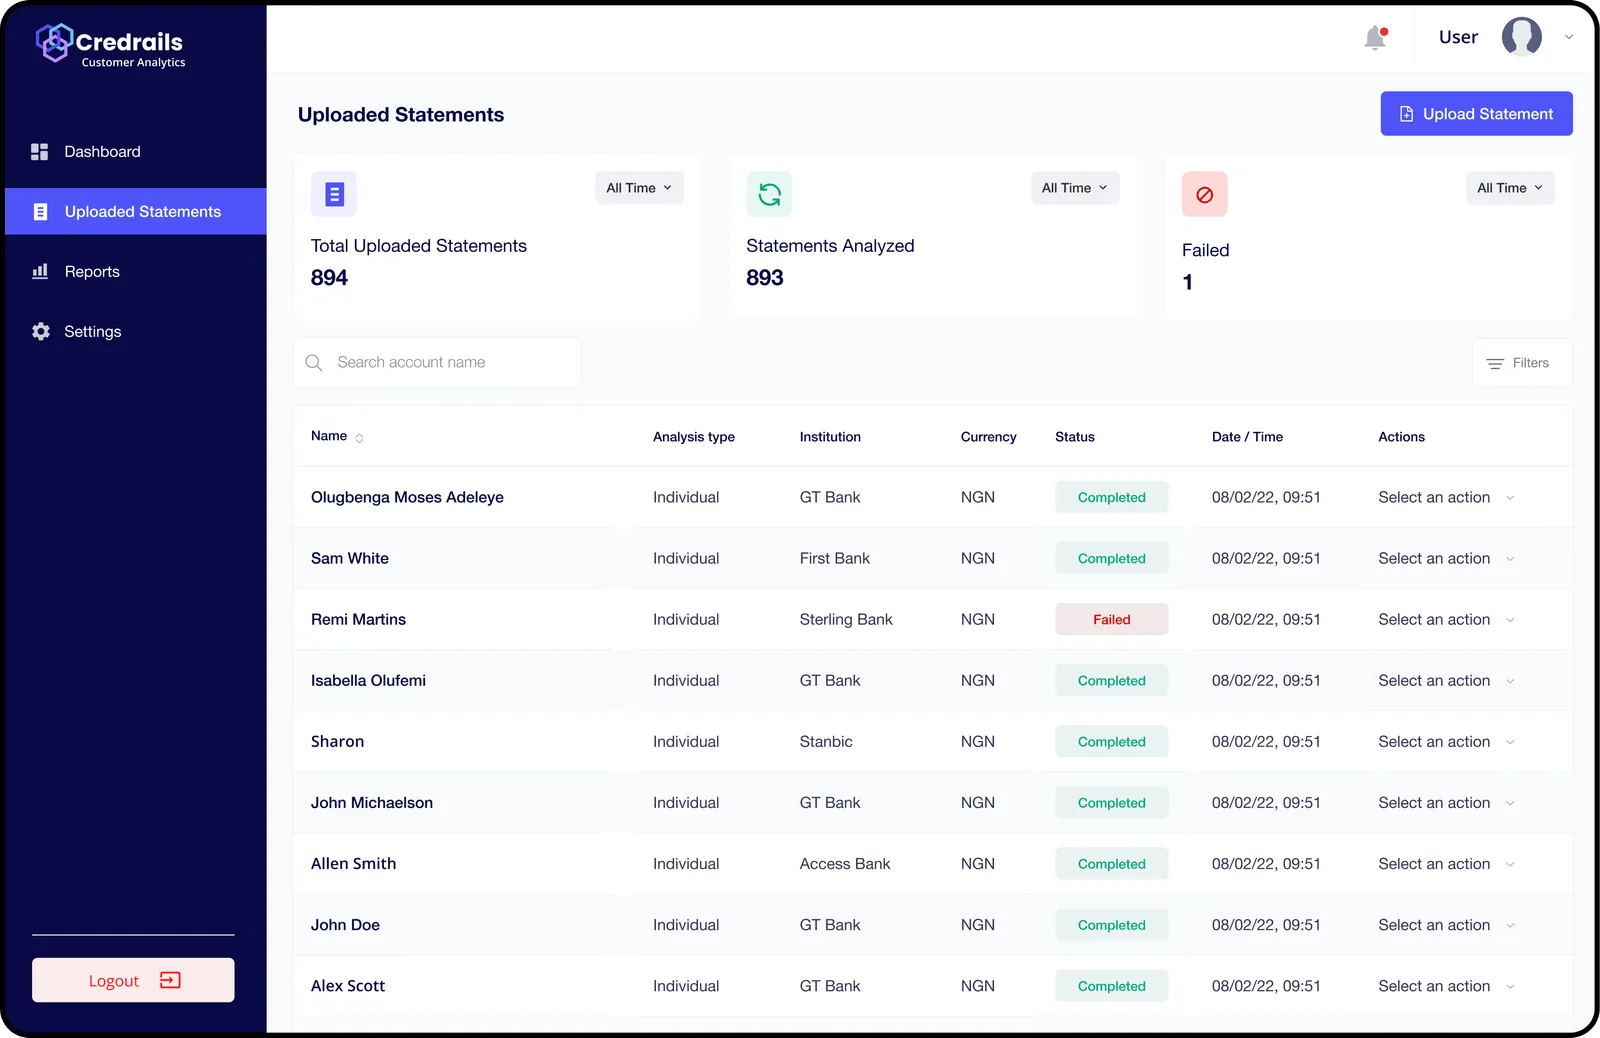Click the Name column sort arrows

coord(360,438)
